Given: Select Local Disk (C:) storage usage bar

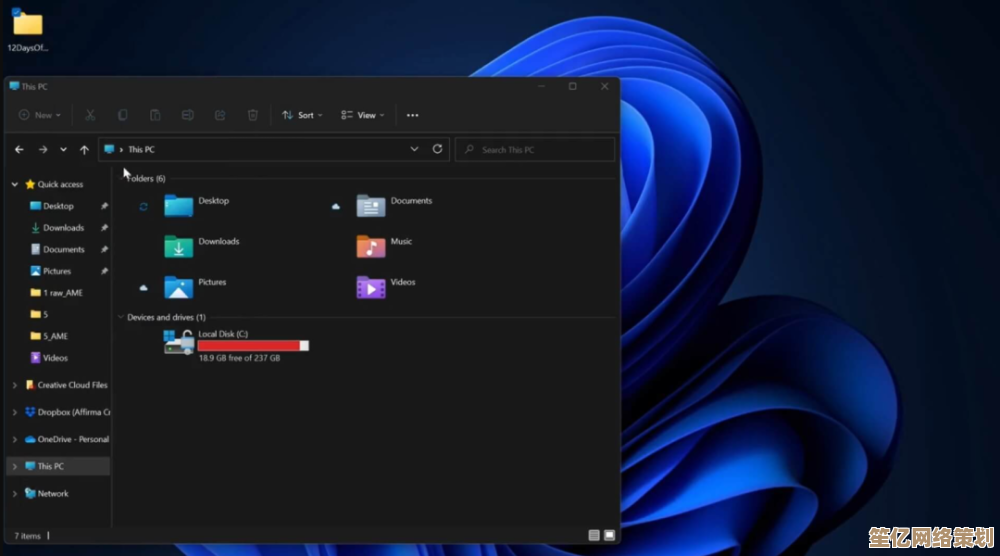Looking at the screenshot, I should [x=253, y=345].
